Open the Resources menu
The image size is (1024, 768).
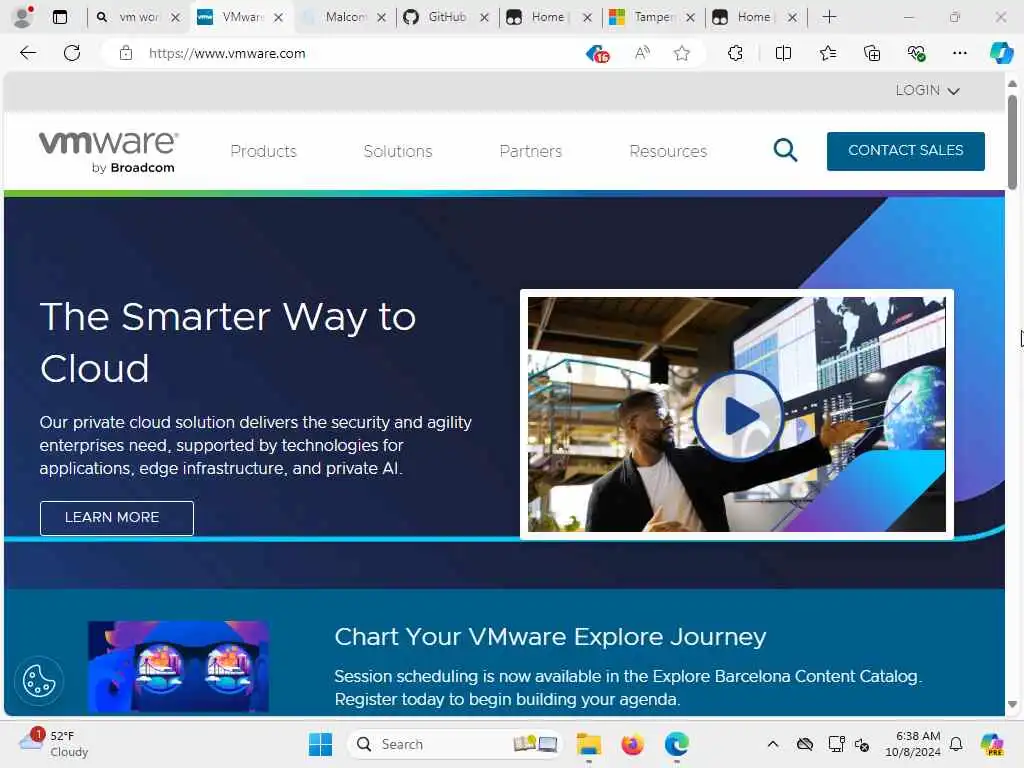point(668,152)
